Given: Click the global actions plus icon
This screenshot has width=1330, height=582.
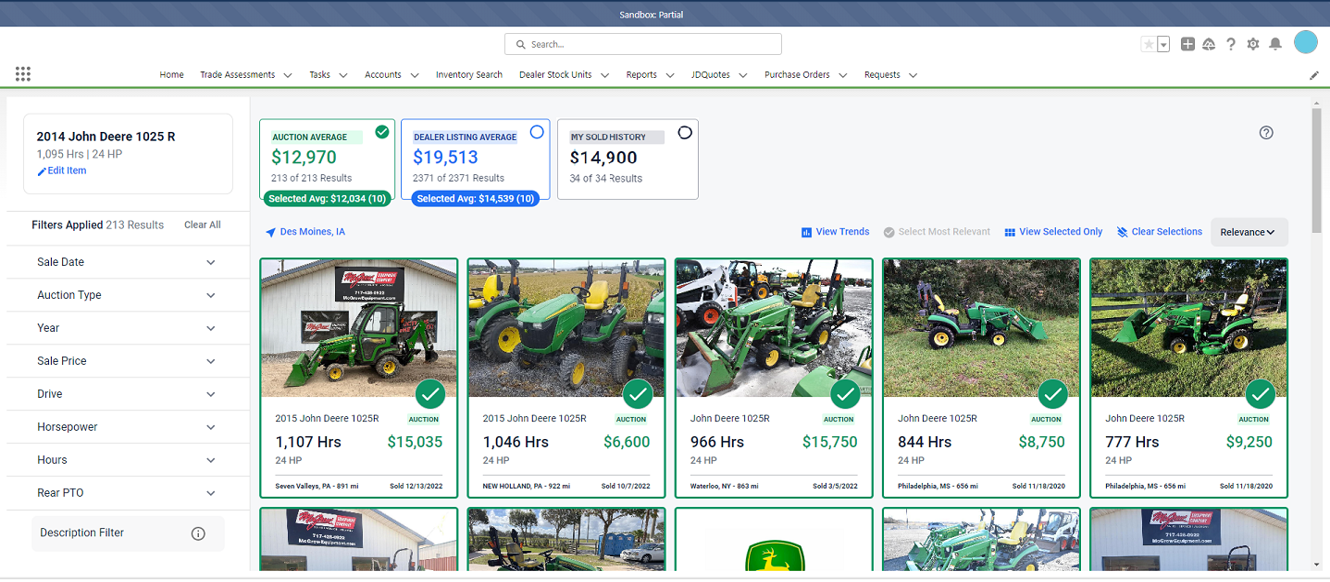Looking at the screenshot, I should (x=1188, y=44).
